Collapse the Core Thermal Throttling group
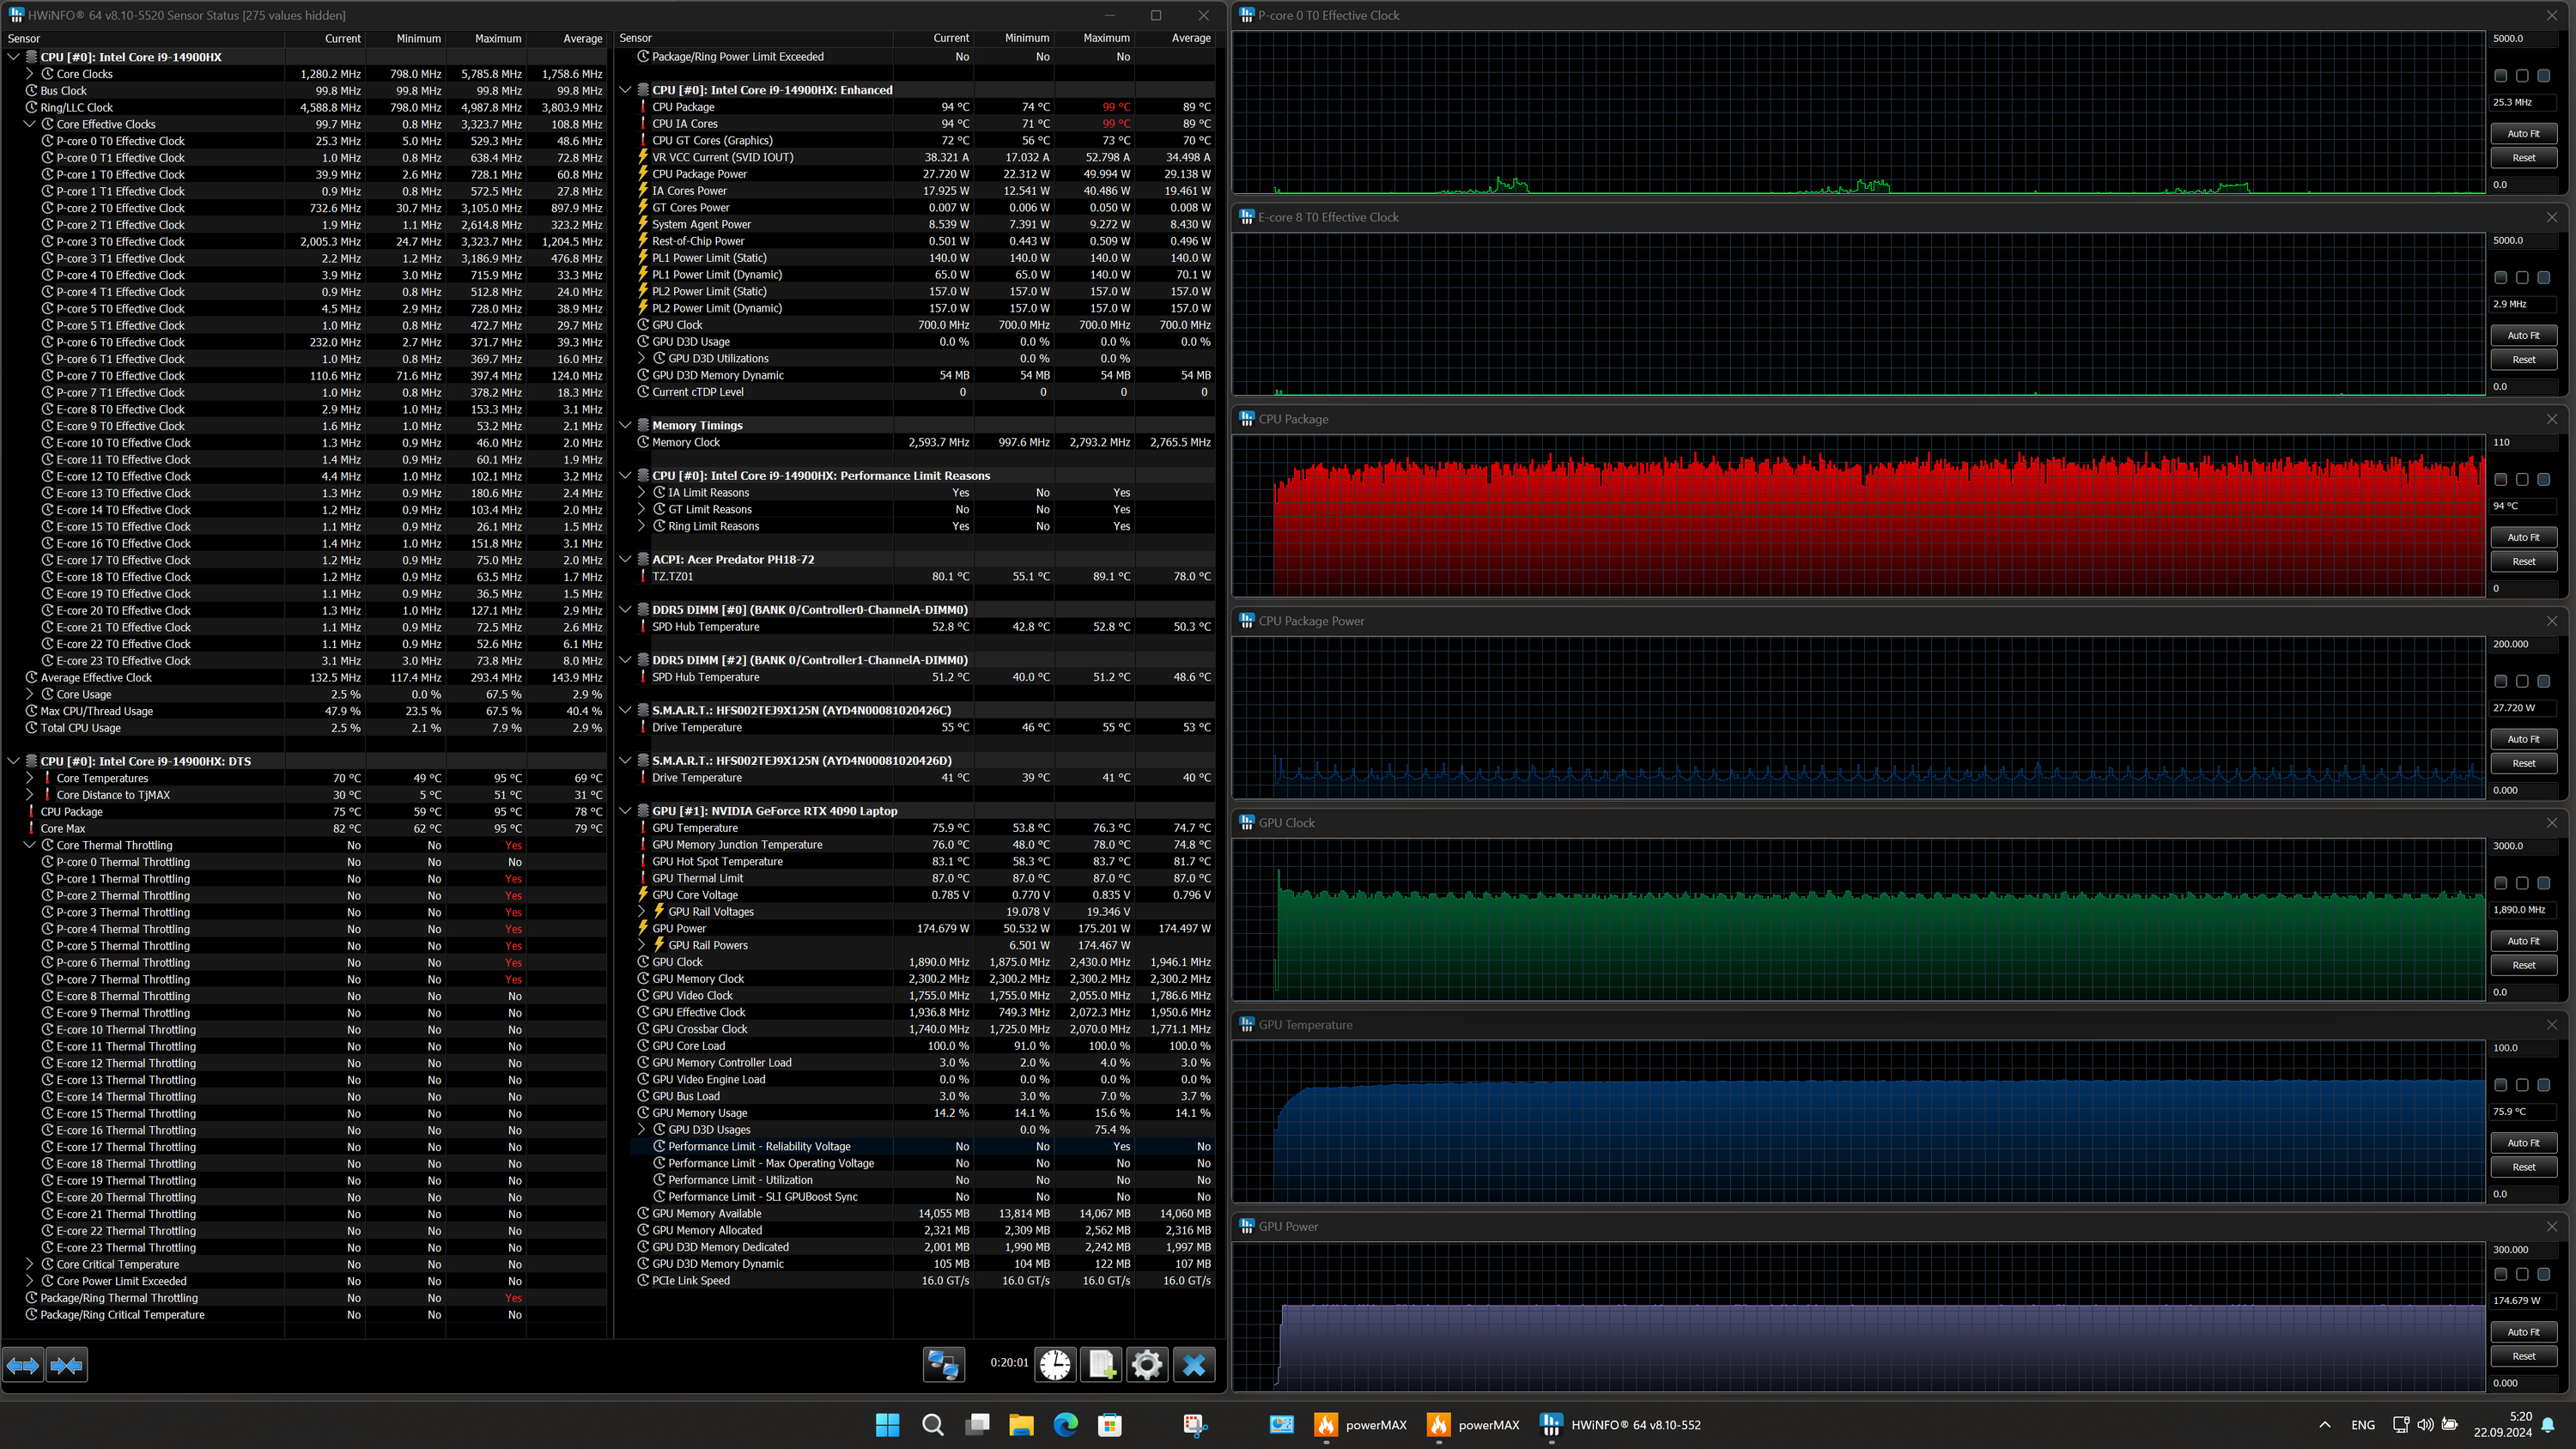The height and width of the screenshot is (1449, 2576). (29, 845)
